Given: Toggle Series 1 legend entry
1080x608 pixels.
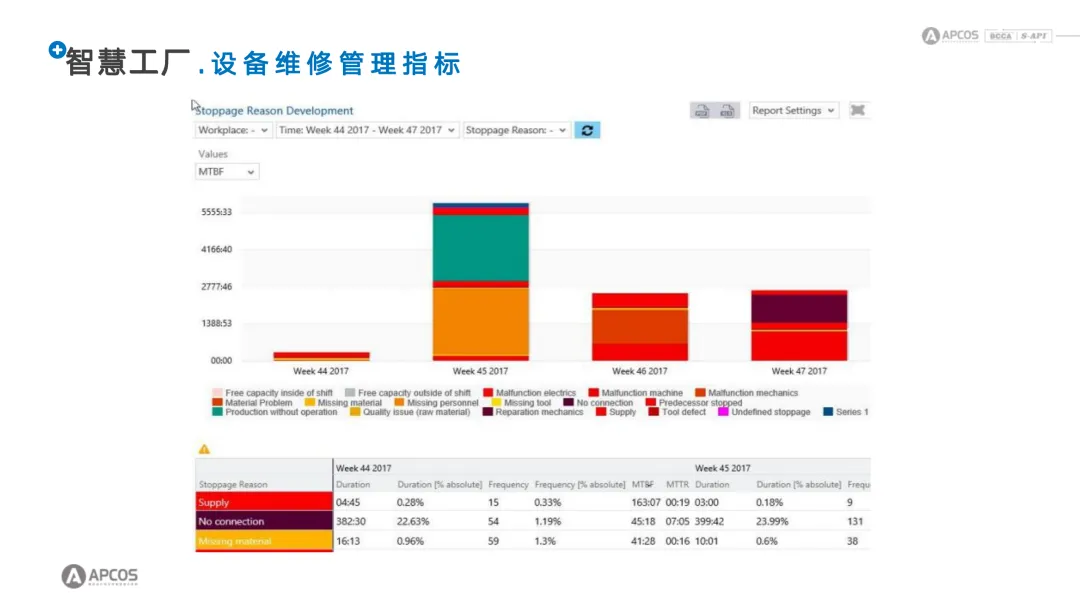Looking at the screenshot, I should pos(847,412).
